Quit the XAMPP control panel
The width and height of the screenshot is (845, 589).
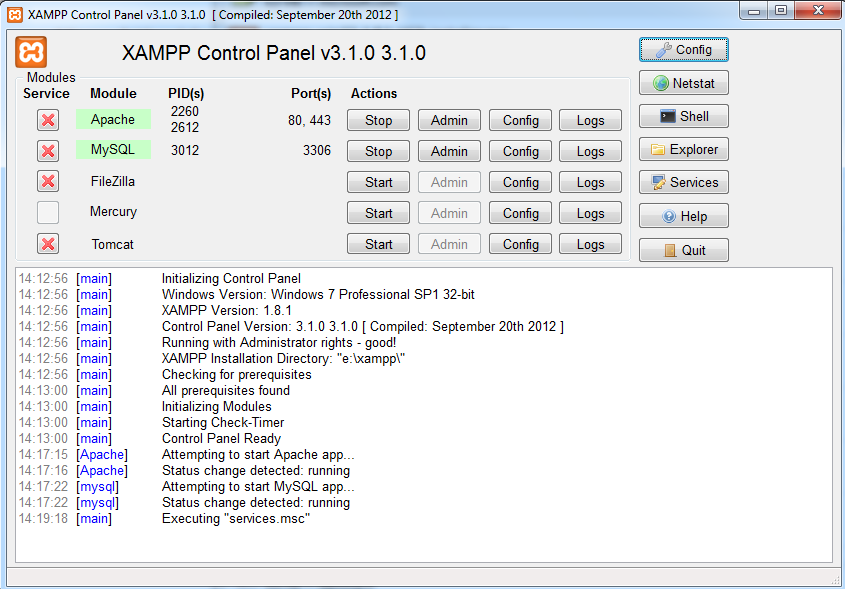point(683,250)
